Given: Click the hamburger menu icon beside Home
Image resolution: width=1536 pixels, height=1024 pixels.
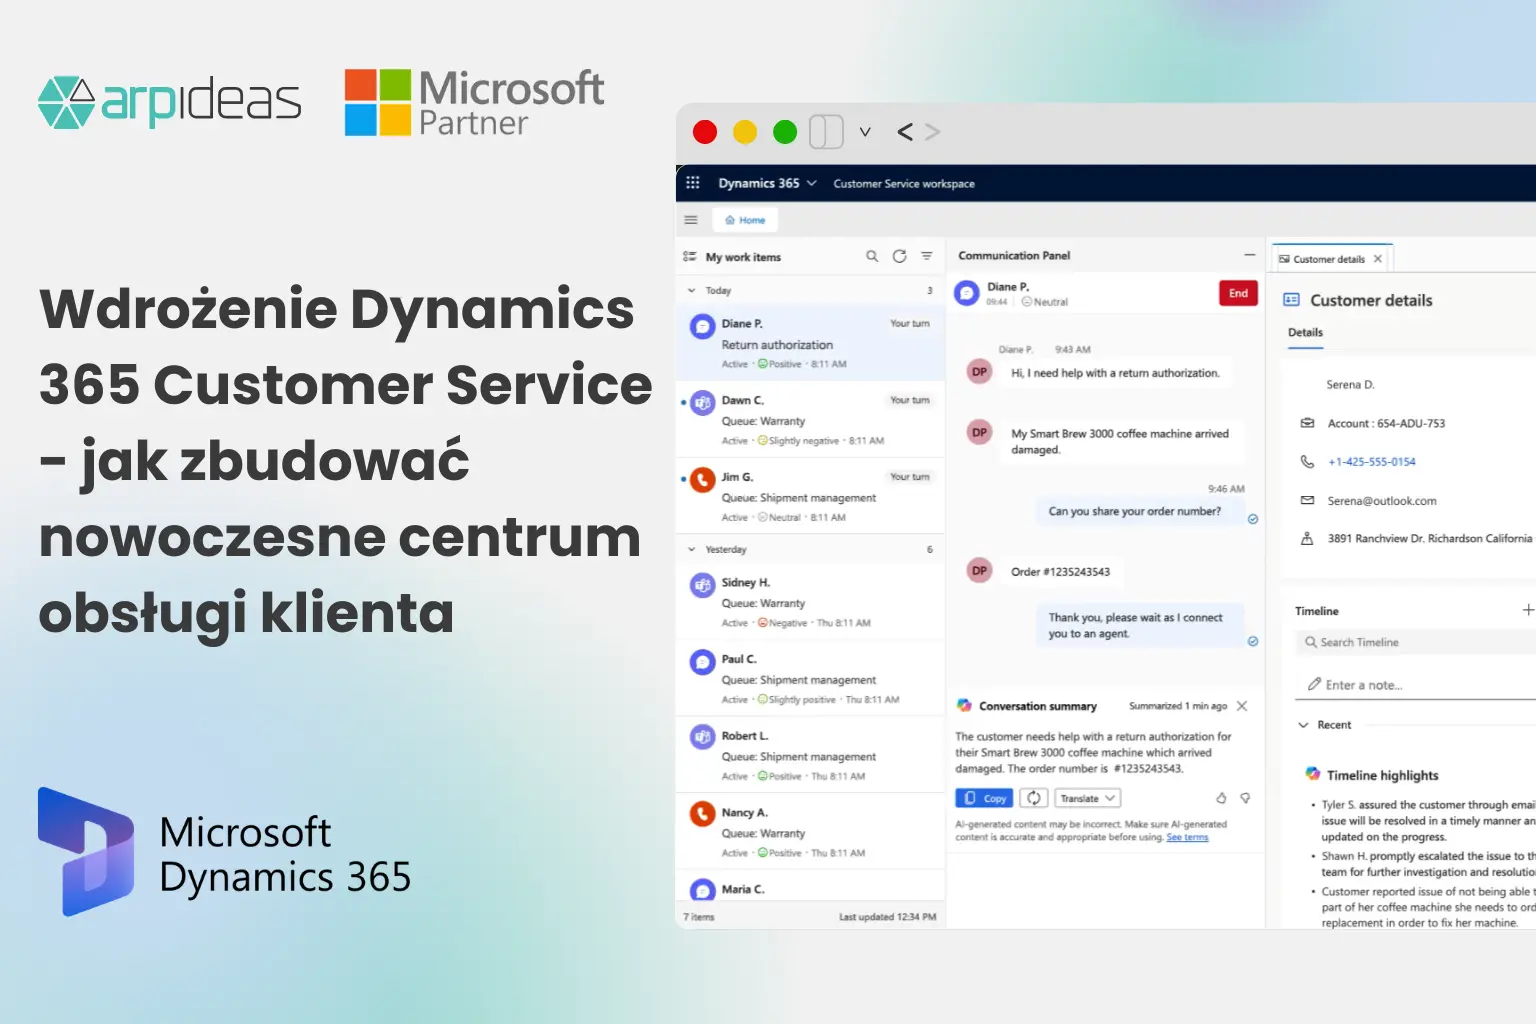Looking at the screenshot, I should (x=690, y=220).
